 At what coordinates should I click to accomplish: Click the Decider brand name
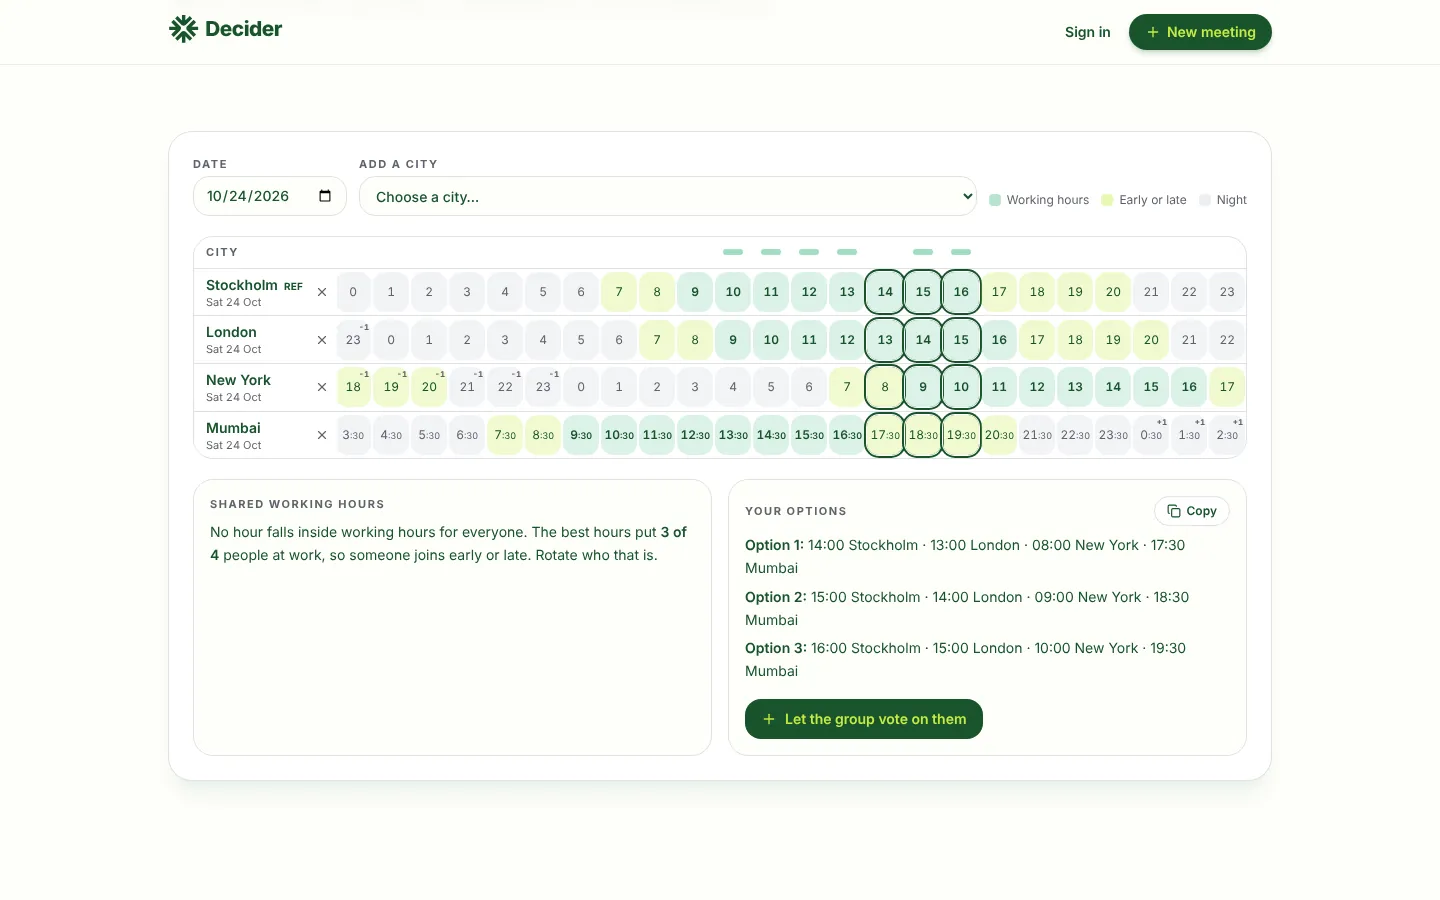[x=244, y=29]
